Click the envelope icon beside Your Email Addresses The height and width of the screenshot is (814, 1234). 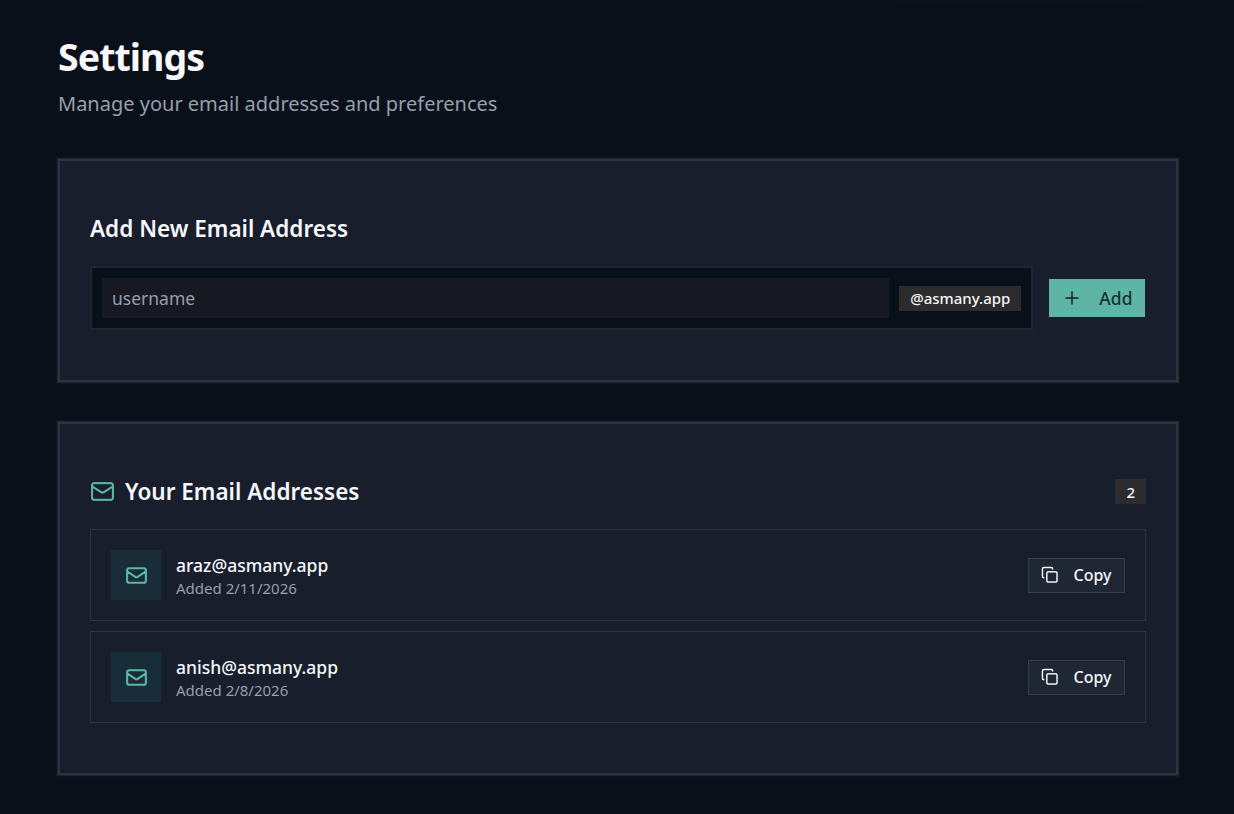(102, 491)
